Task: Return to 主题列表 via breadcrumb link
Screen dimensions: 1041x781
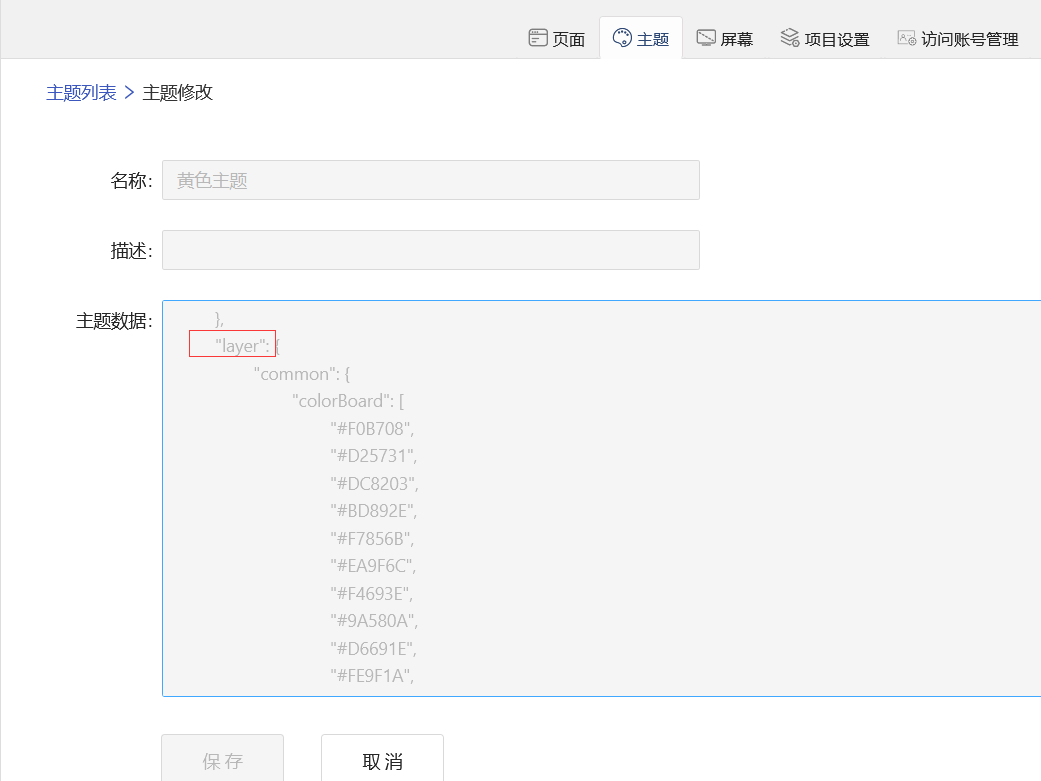Action: click(x=81, y=93)
